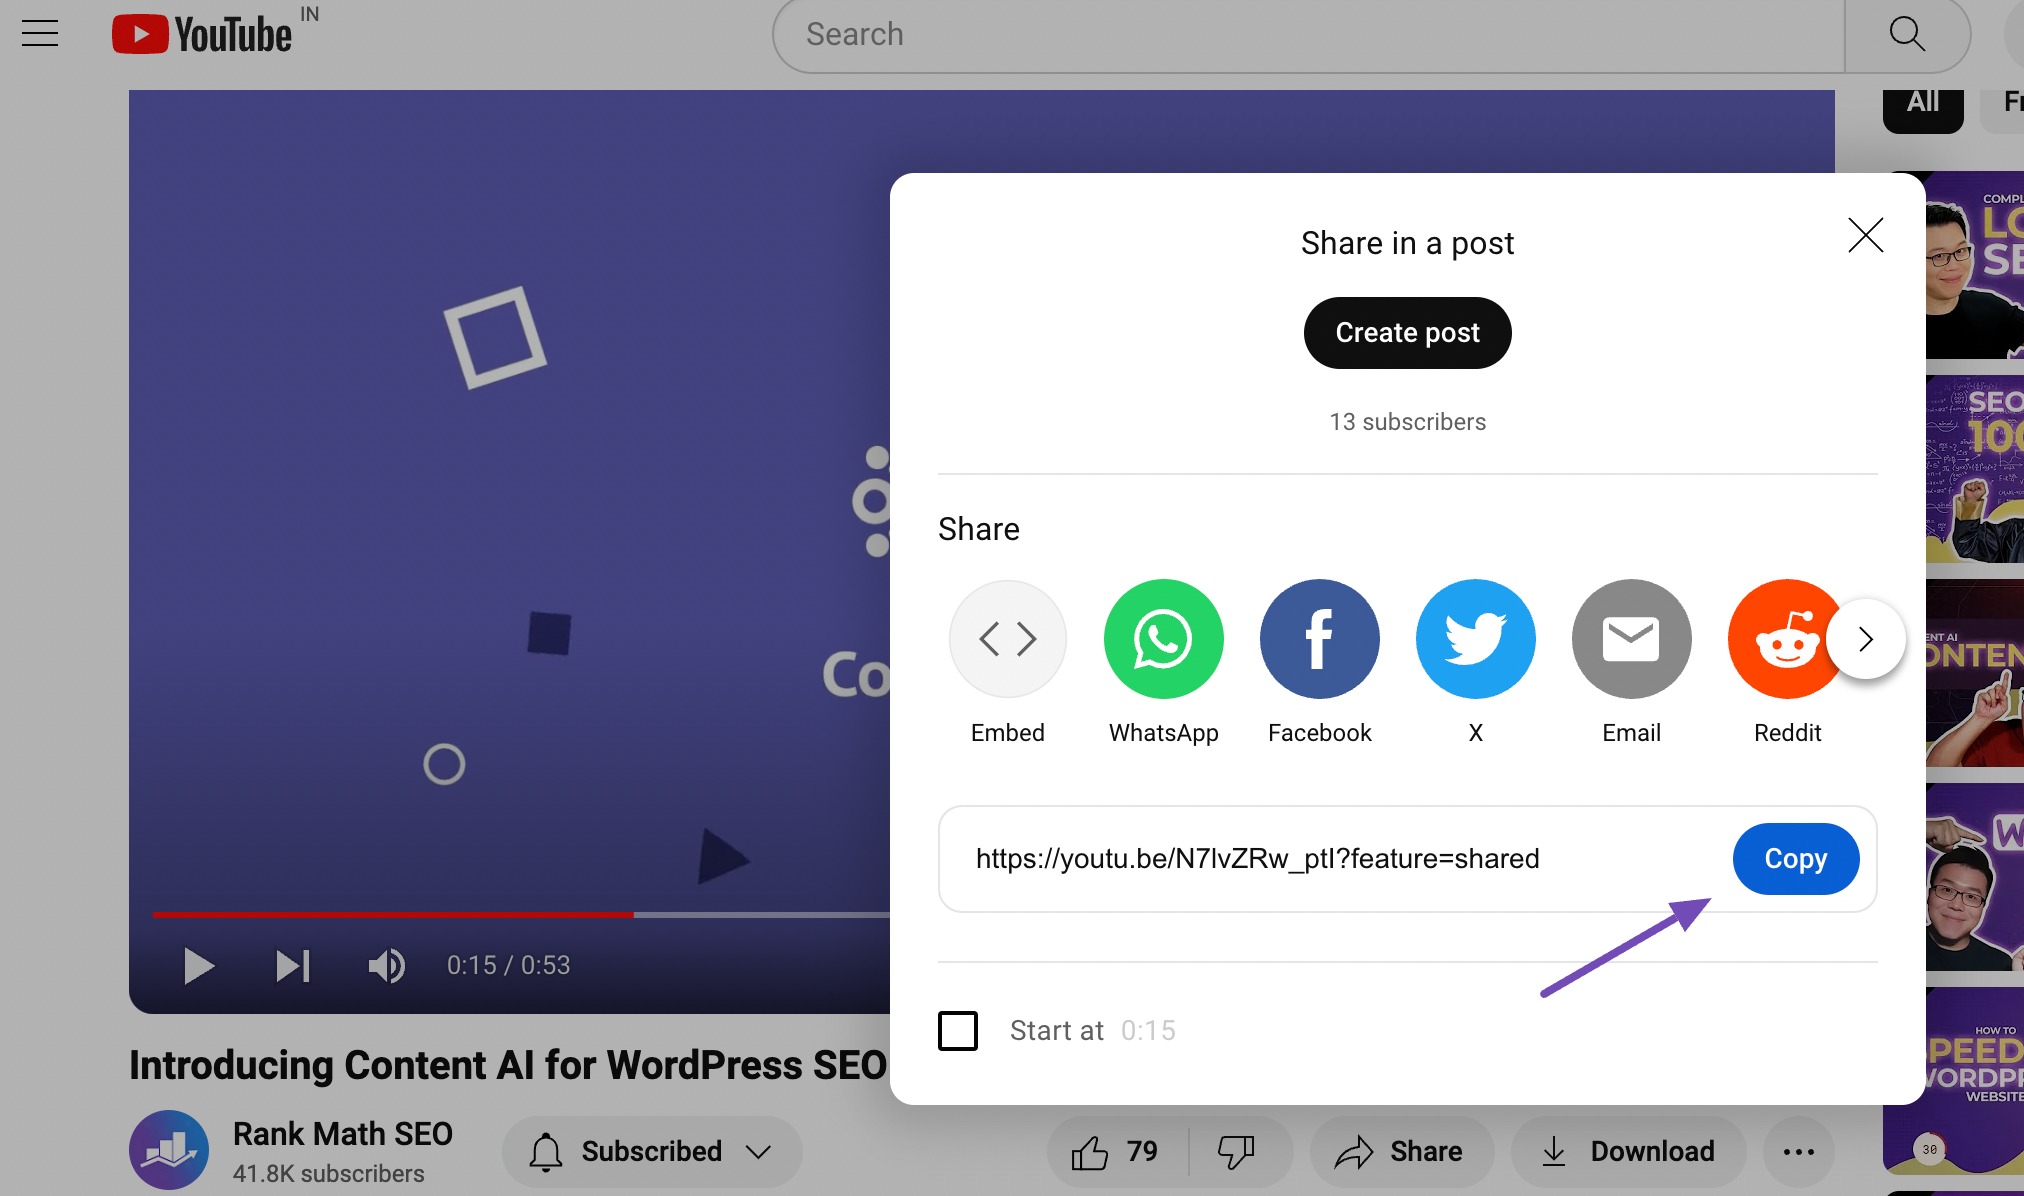Click the search magnifier button

click(x=1907, y=35)
